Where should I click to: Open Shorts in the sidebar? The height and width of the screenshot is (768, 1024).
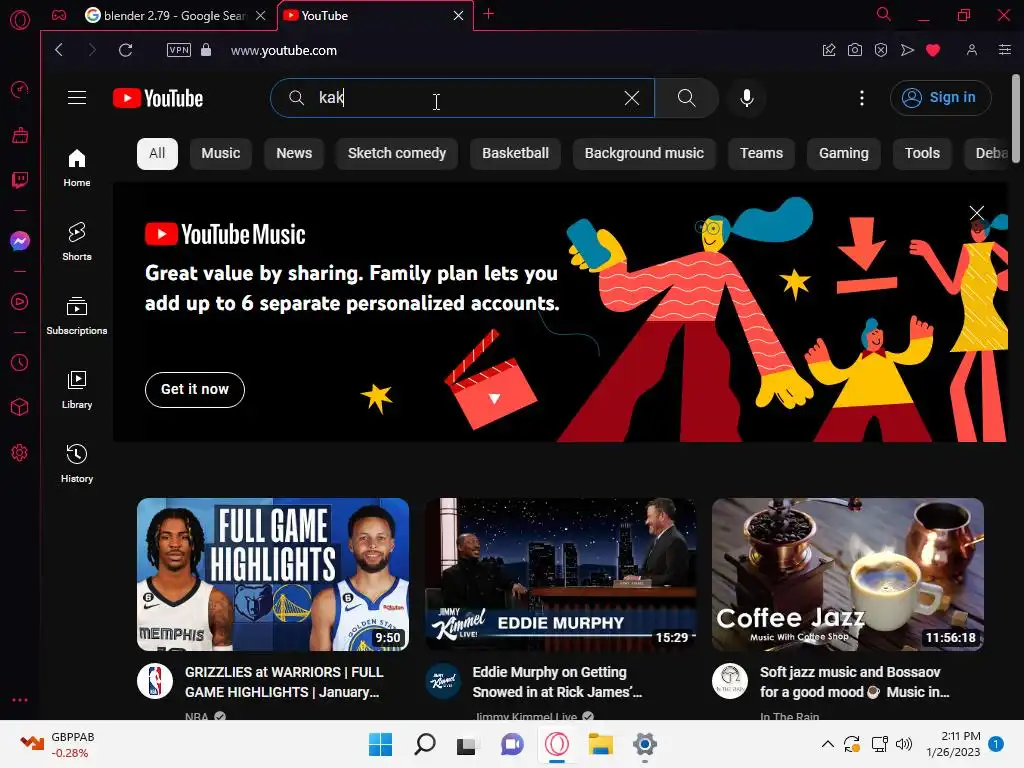76,242
